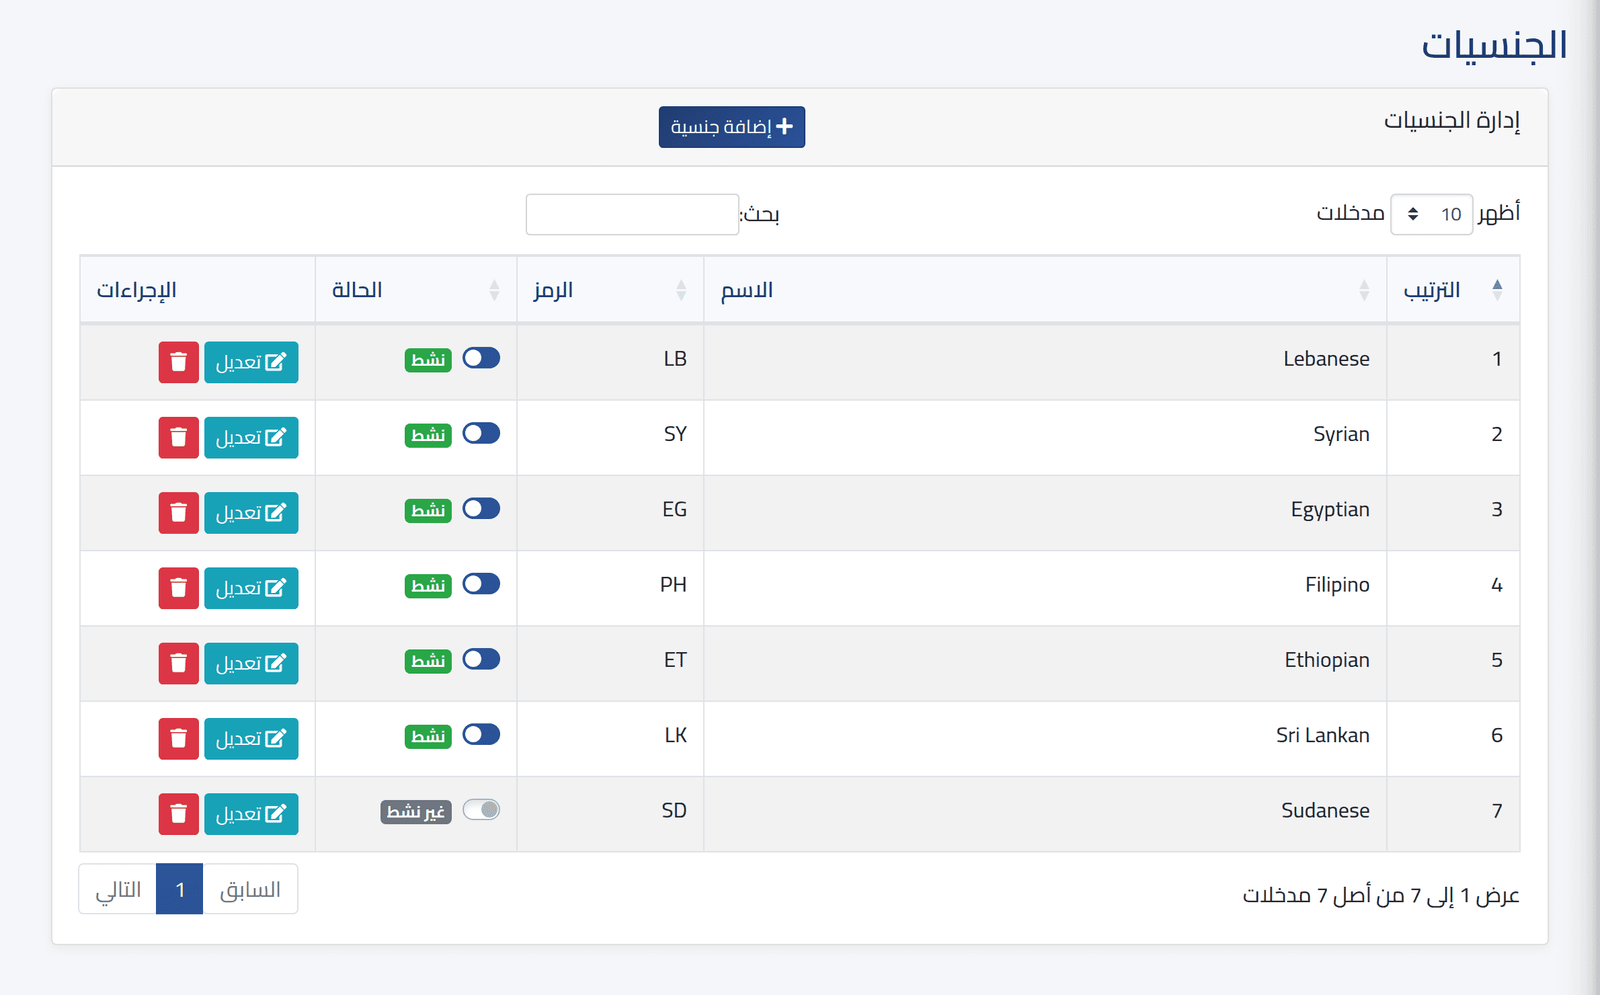Sort by the الاسم name column

click(x=1045, y=290)
